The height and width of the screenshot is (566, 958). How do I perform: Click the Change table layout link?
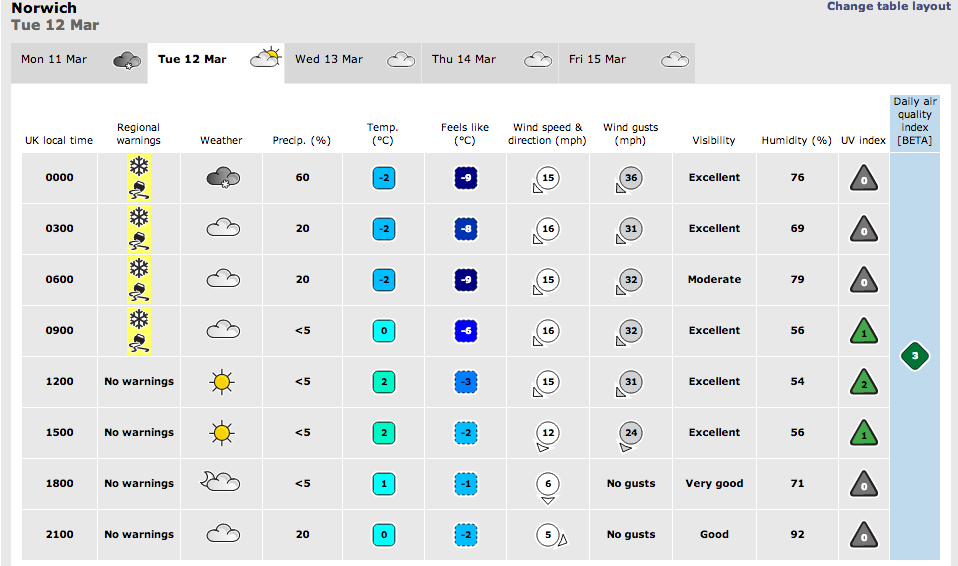point(888,7)
